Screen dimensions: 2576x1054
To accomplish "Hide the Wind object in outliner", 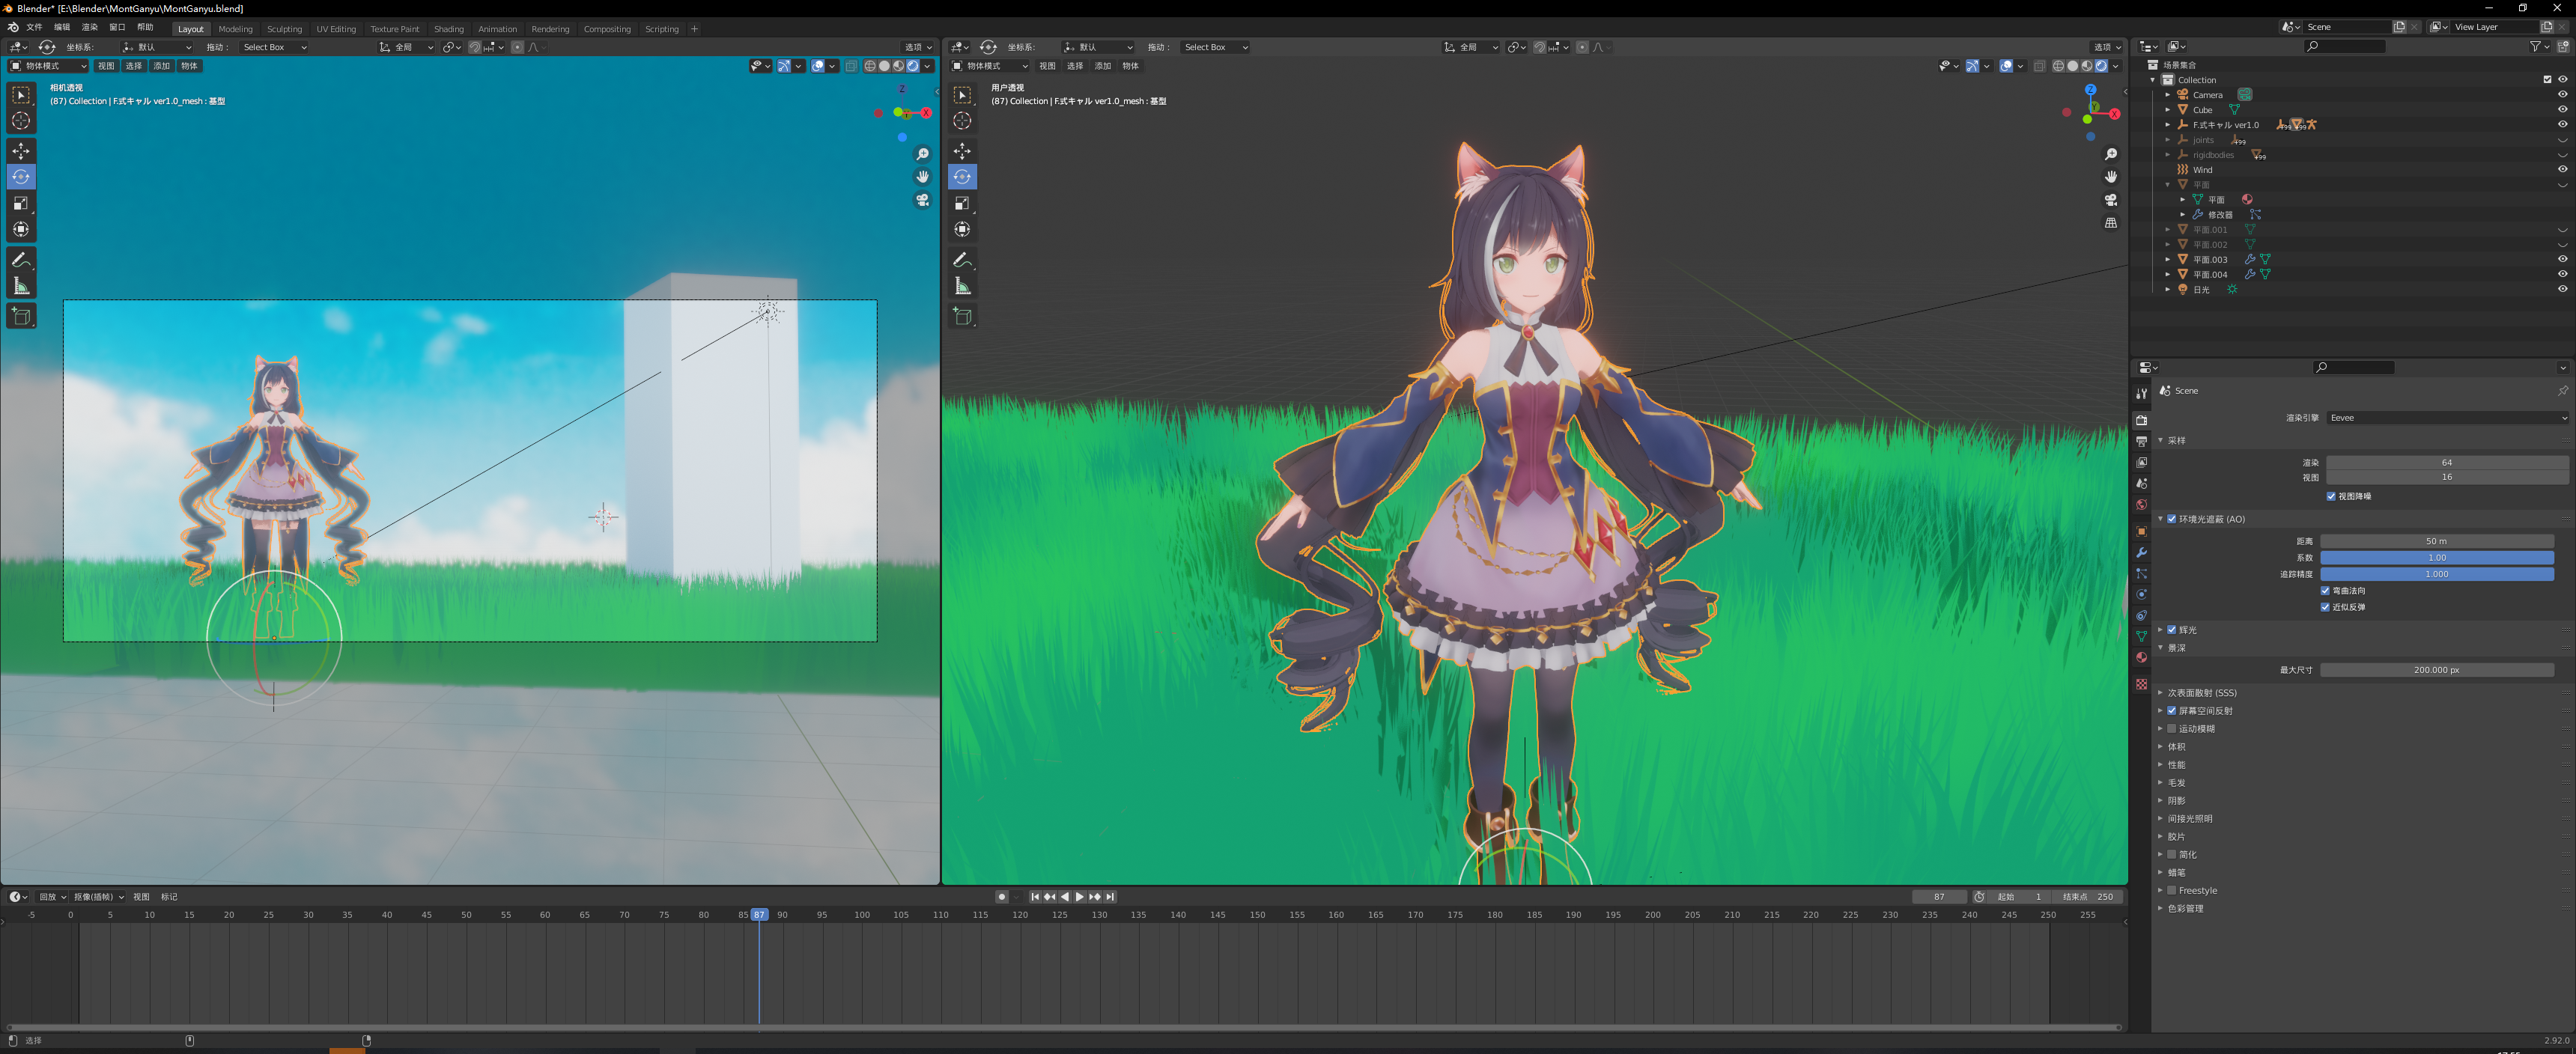I will 2562,170.
